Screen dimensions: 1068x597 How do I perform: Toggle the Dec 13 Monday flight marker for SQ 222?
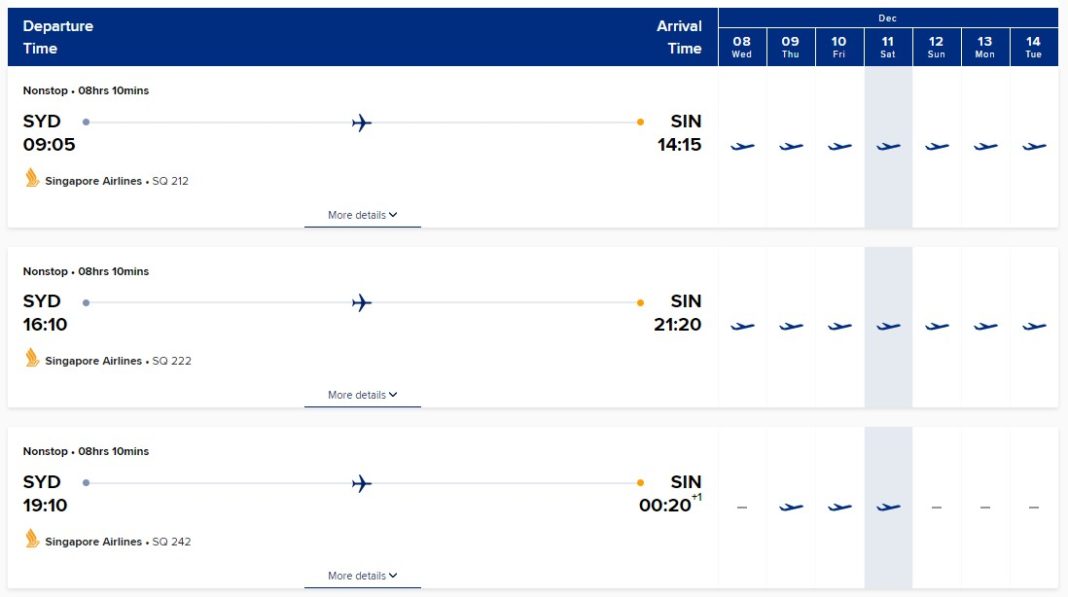point(984,325)
